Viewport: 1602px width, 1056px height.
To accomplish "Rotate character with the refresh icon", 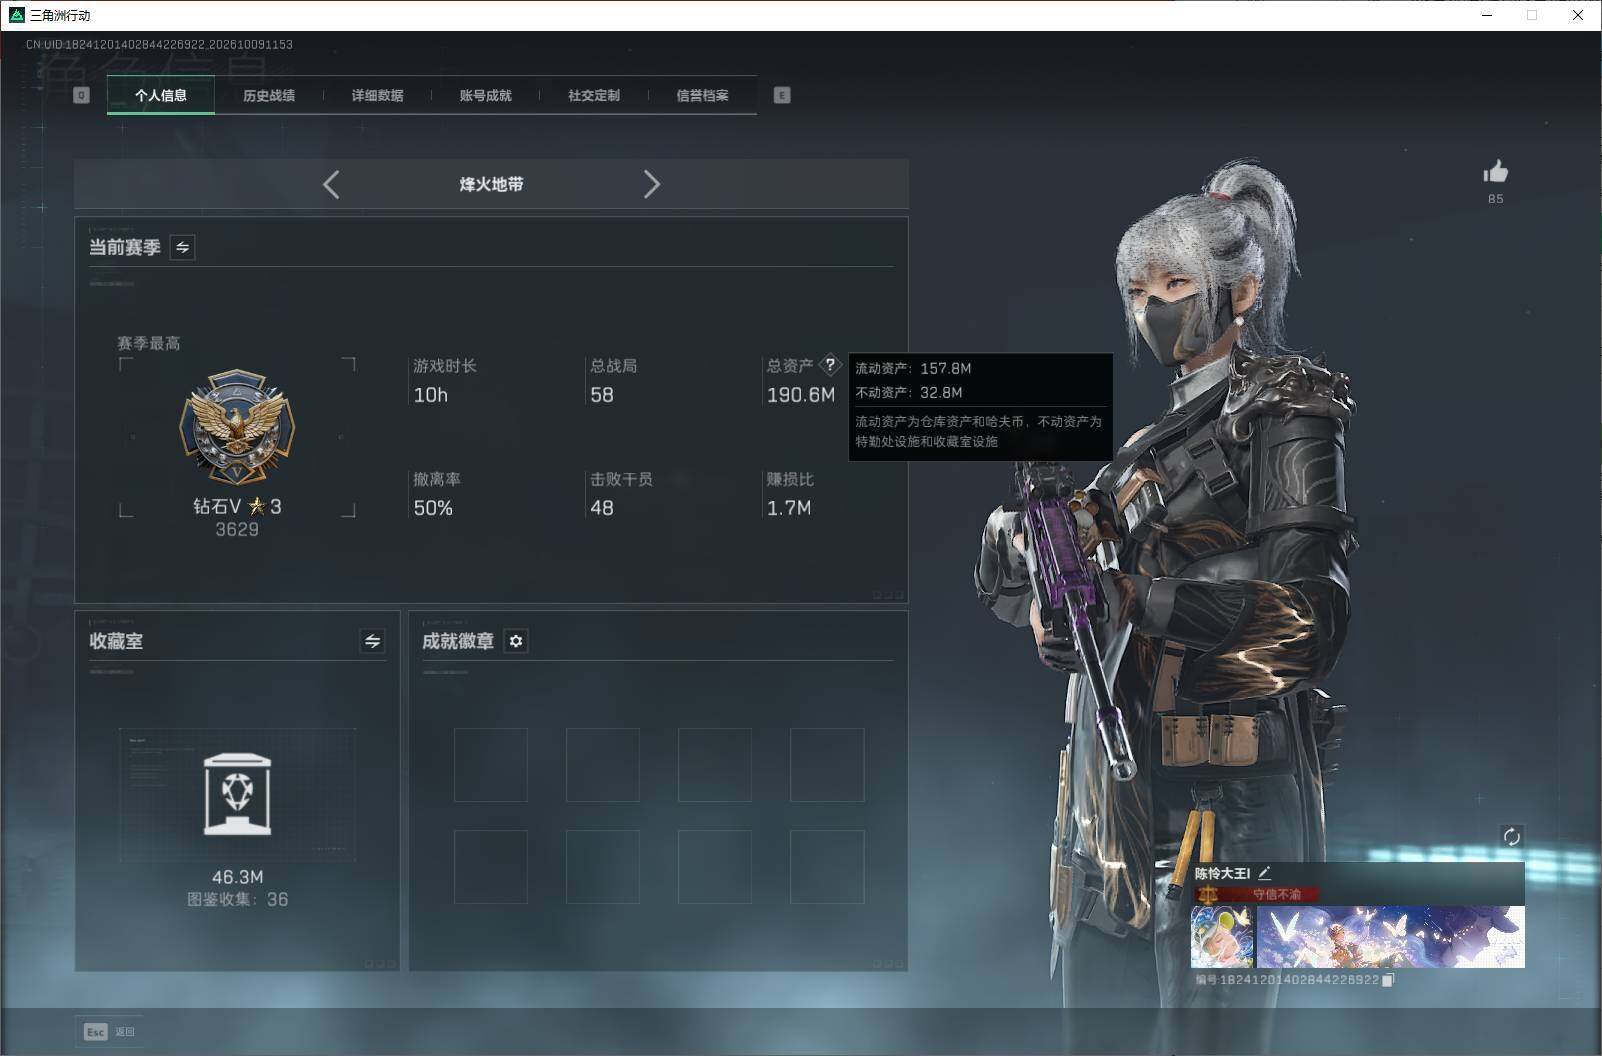I will pyautogui.click(x=1511, y=836).
